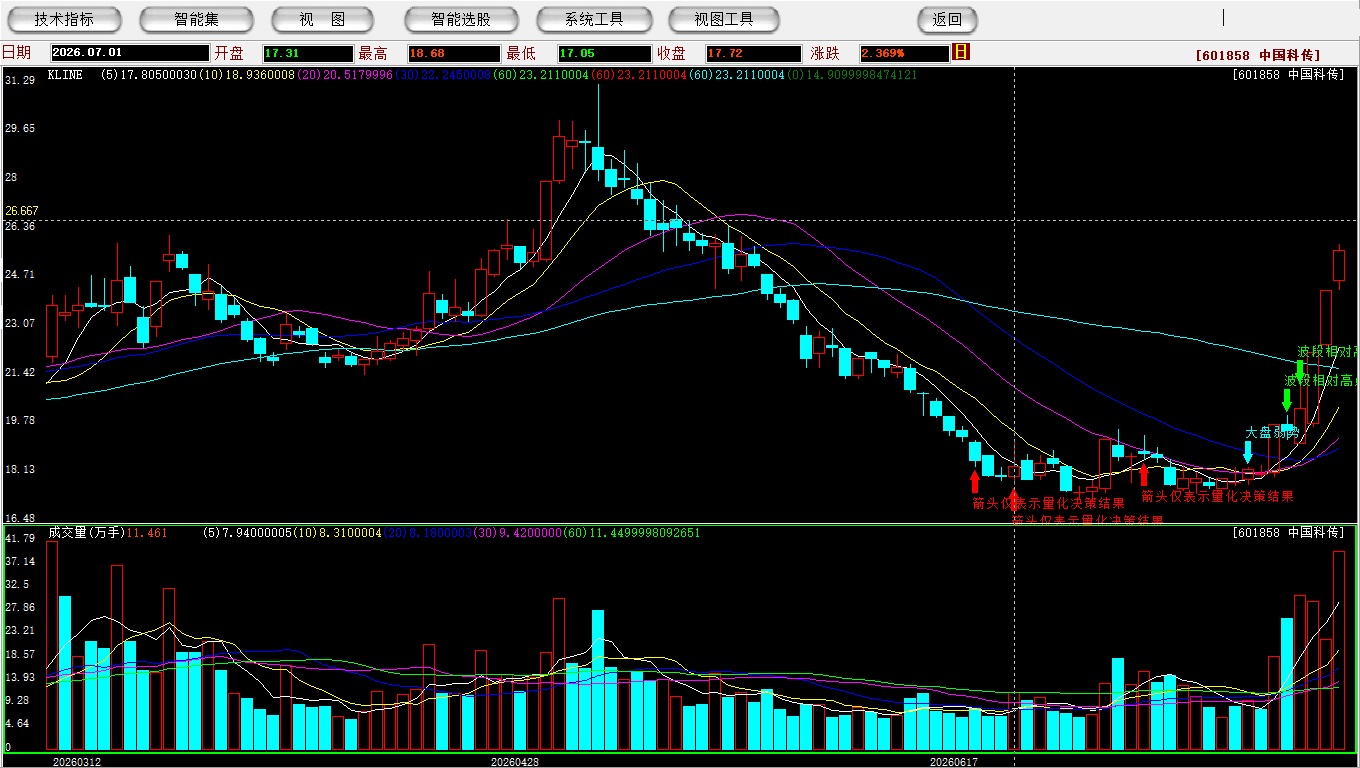The image size is (1360, 768).
Task: Click the 31.29 price axis label
Action: click(x=21, y=80)
